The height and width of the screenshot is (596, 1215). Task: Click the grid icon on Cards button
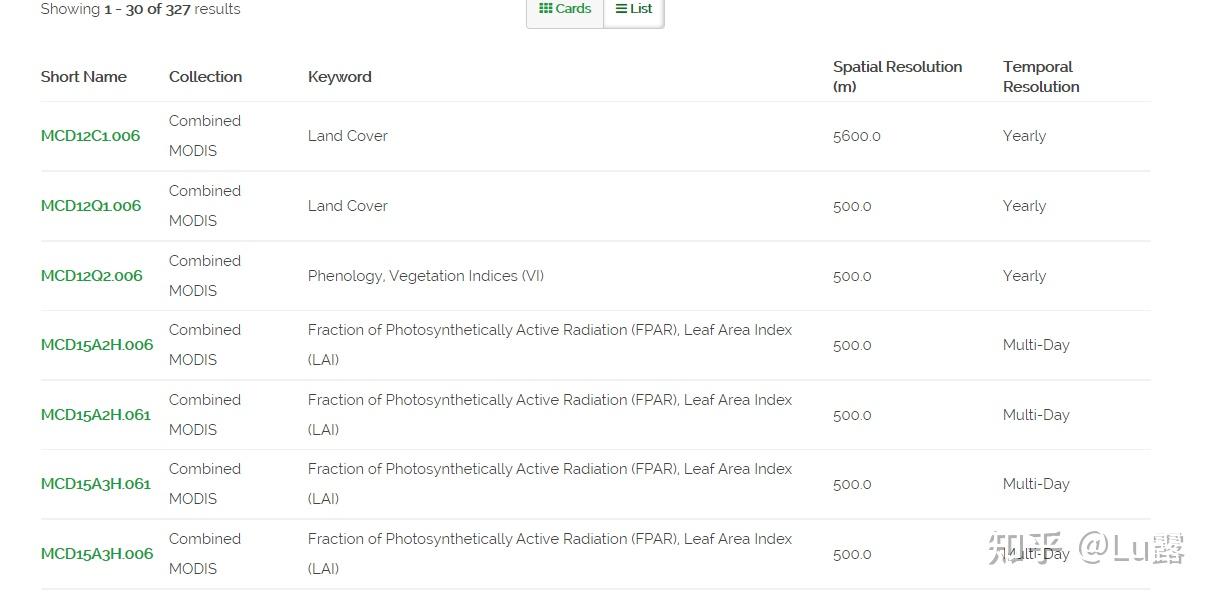coord(545,9)
